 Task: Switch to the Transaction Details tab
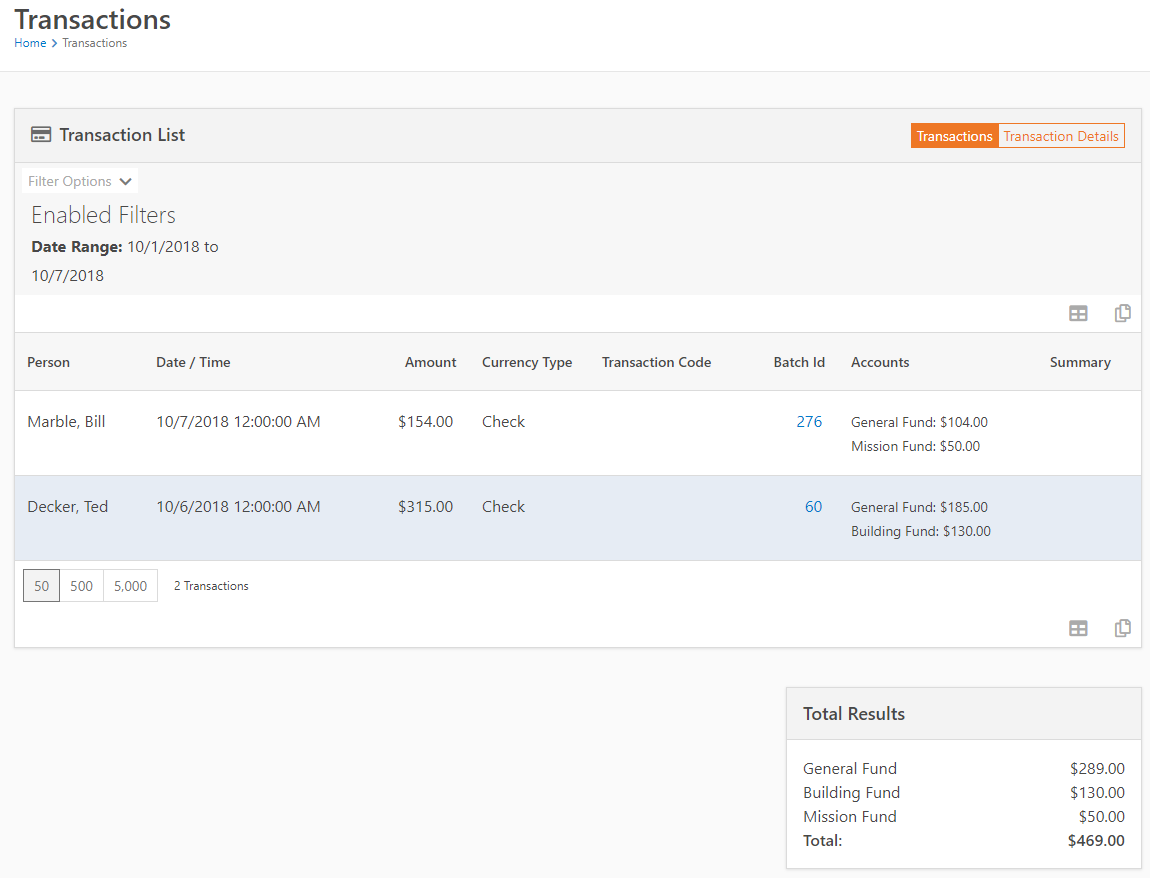[x=1061, y=135]
